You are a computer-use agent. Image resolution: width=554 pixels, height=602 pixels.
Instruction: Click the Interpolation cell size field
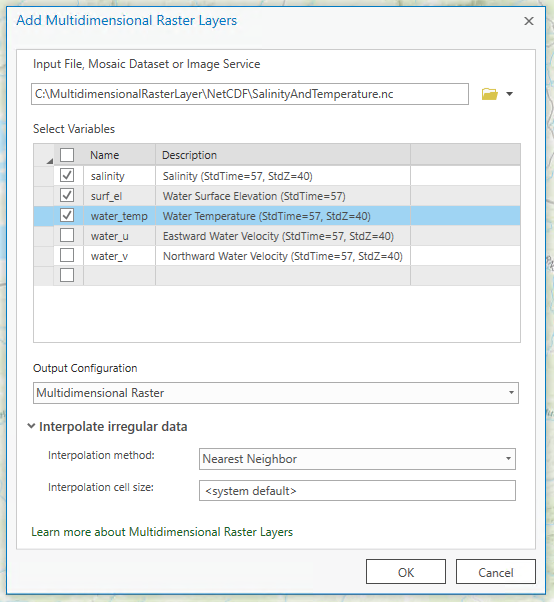[x=357, y=491]
